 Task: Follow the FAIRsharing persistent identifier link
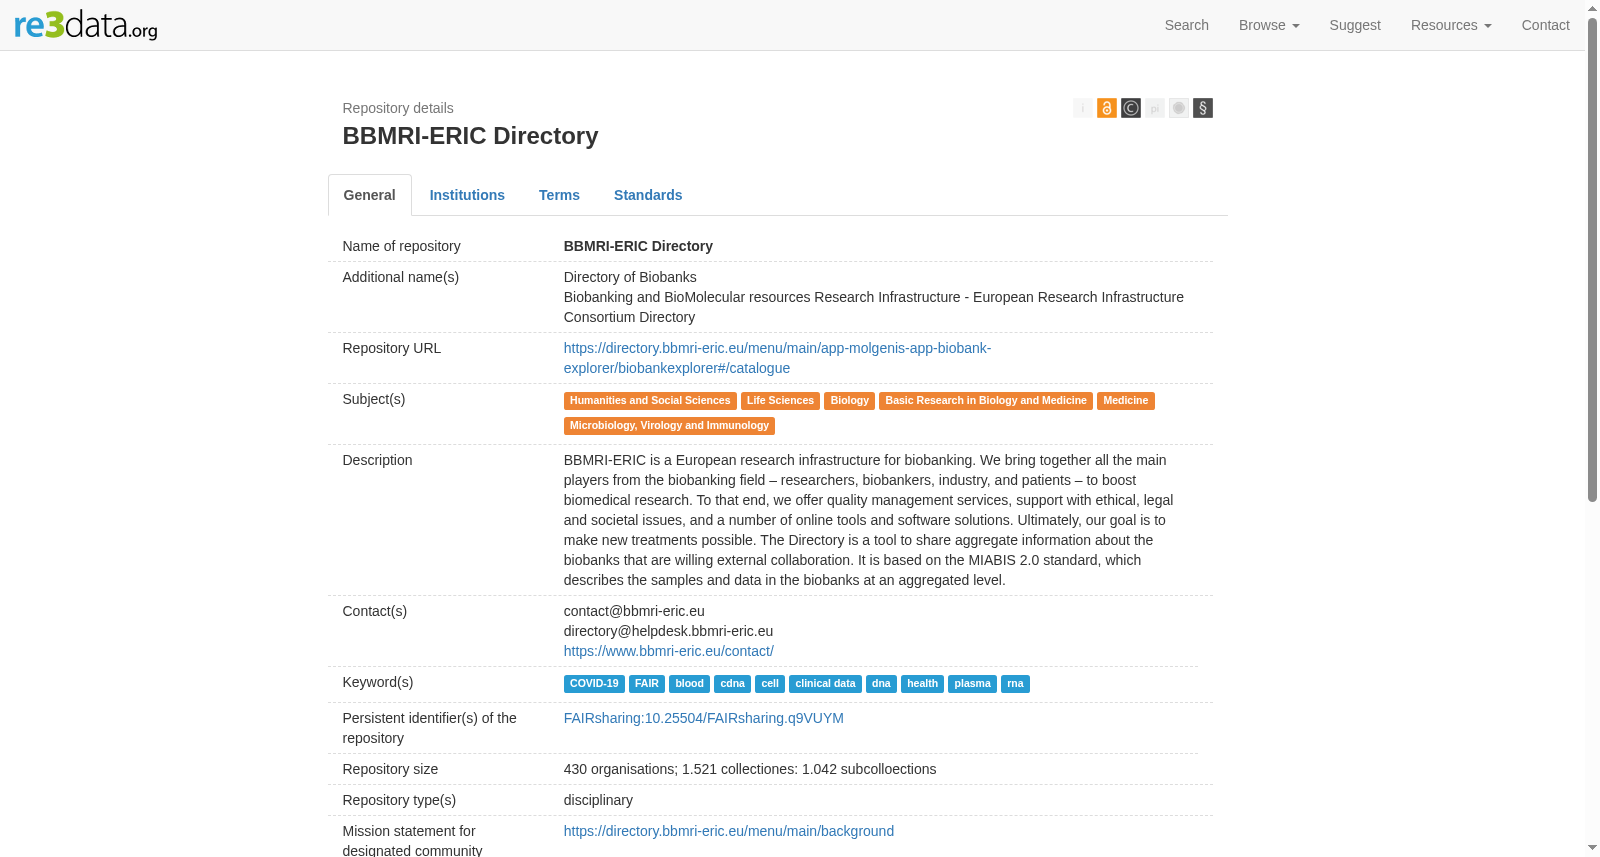[x=703, y=718]
